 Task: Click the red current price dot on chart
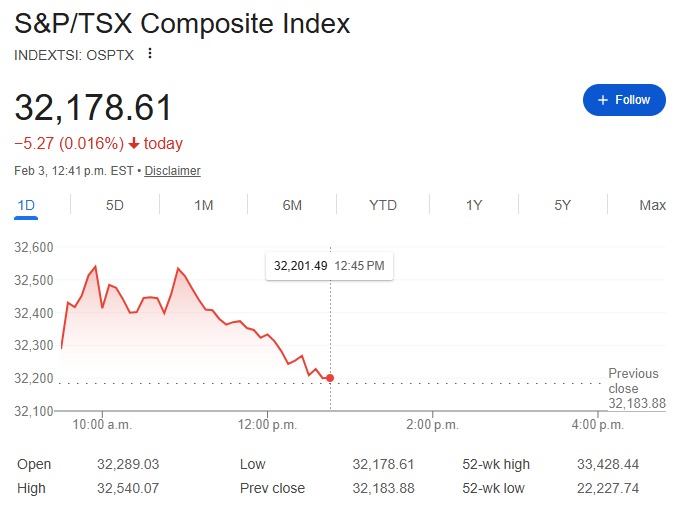coord(330,378)
